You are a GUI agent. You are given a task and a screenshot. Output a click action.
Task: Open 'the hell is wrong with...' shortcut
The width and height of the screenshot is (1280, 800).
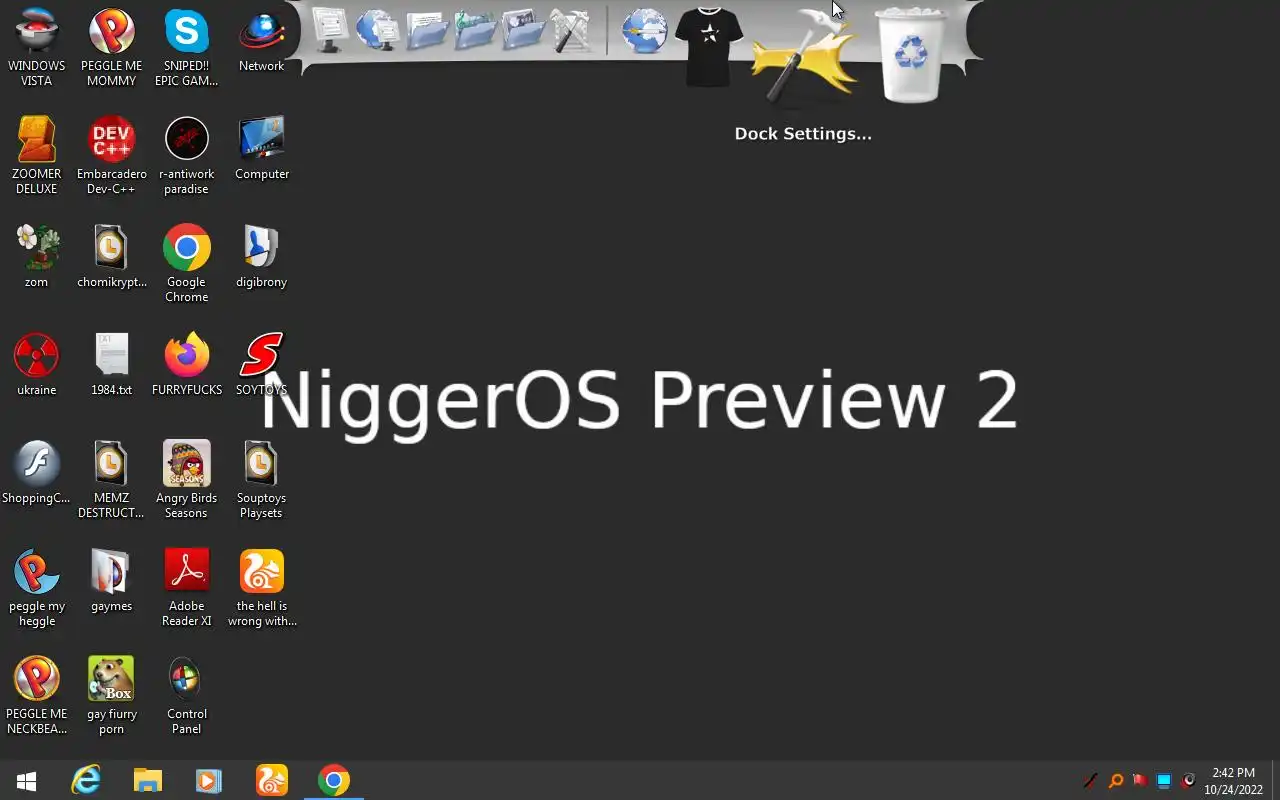(261, 587)
